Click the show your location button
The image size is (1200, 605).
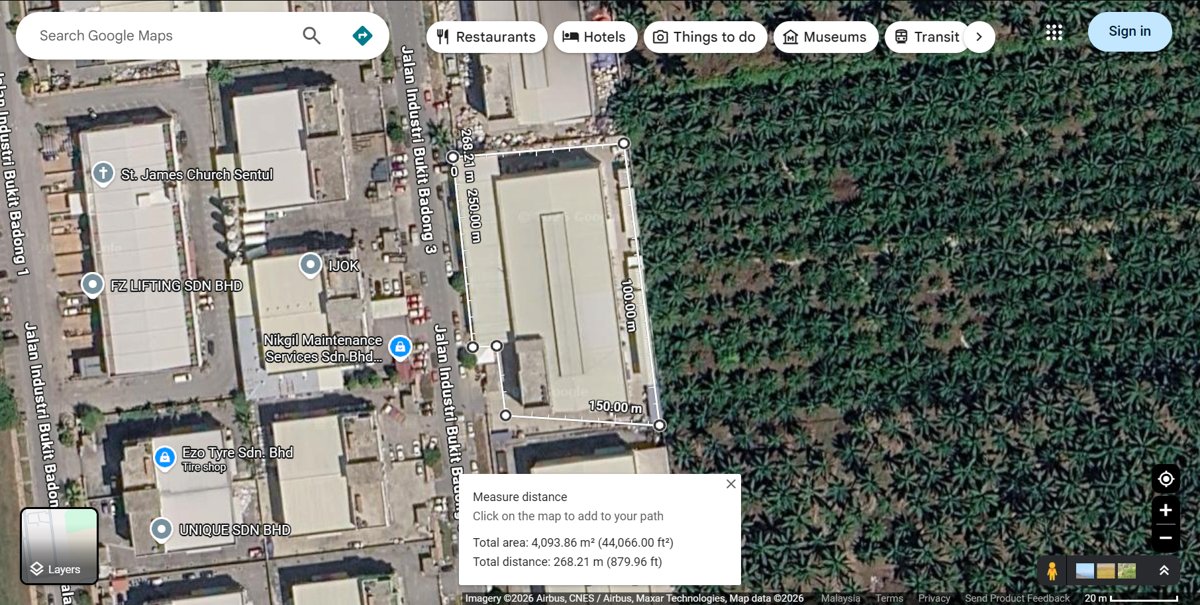pos(1165,479)
